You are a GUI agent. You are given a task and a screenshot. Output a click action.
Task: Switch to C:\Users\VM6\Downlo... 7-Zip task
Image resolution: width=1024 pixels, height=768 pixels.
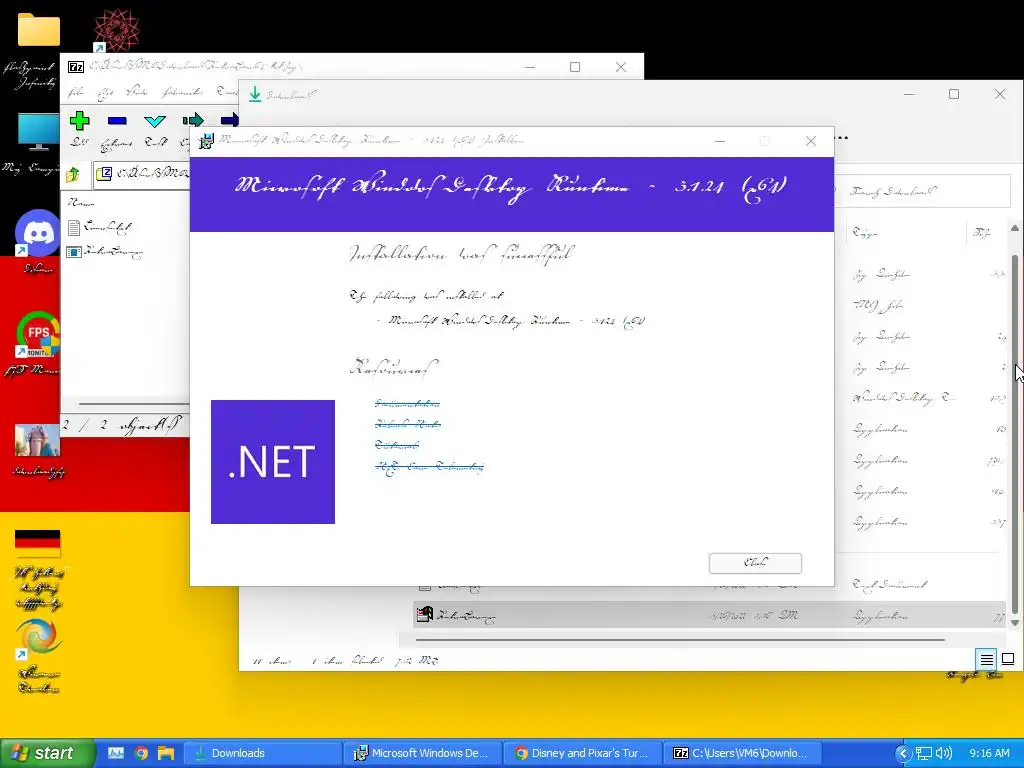tap(743, 753)
